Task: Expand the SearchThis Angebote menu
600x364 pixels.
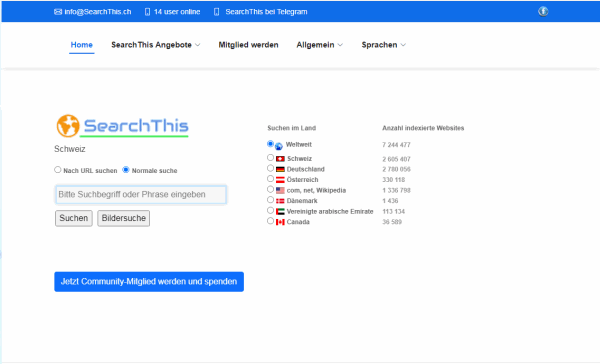Action: click(155, 45)
